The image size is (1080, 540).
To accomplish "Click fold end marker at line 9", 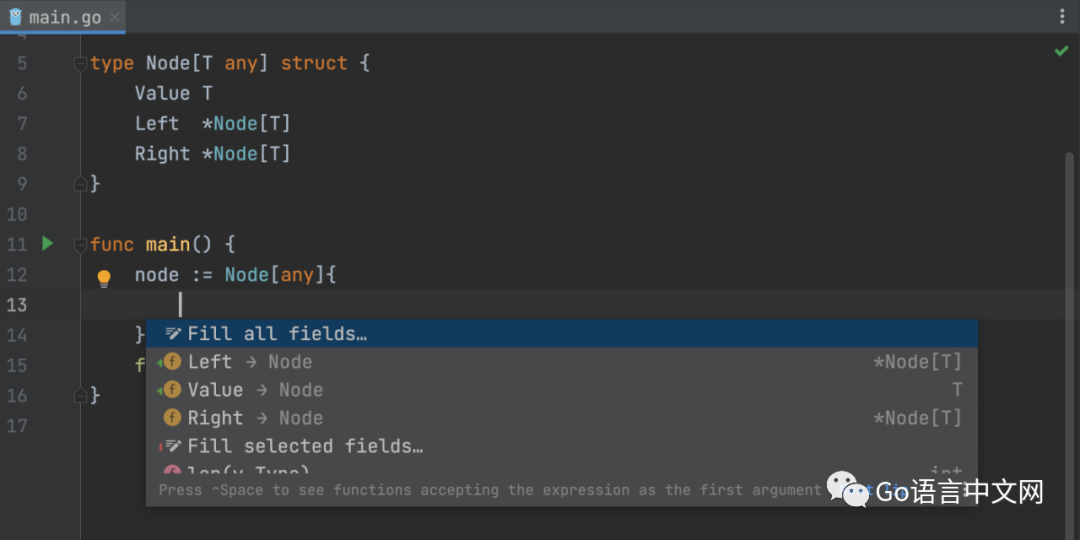I will click(x=80, y=184).
